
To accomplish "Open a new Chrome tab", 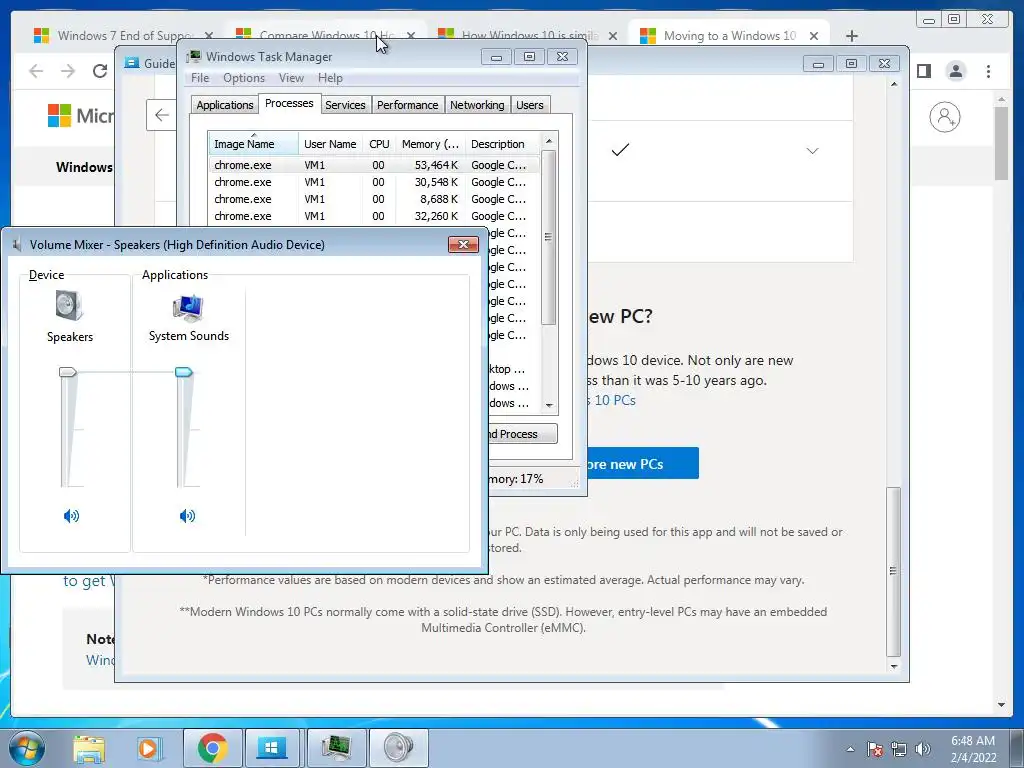I will [852, 36].
